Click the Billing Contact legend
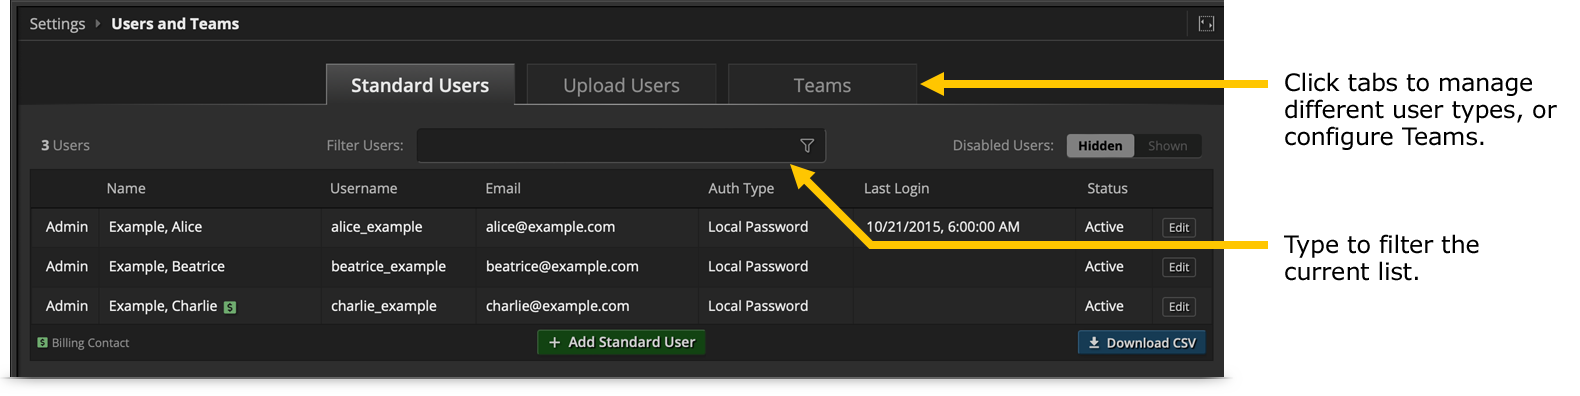The image size is (1580, 396). tap(83, 343)
